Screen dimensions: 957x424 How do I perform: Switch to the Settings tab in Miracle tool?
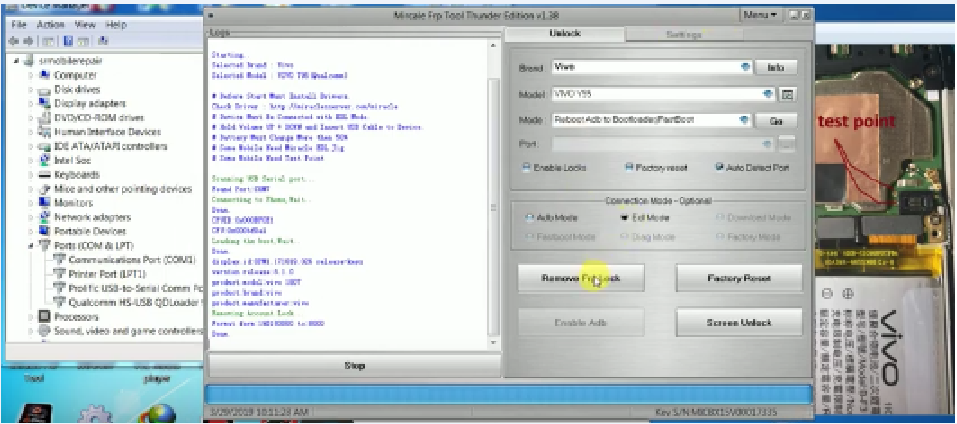(684, 35)
